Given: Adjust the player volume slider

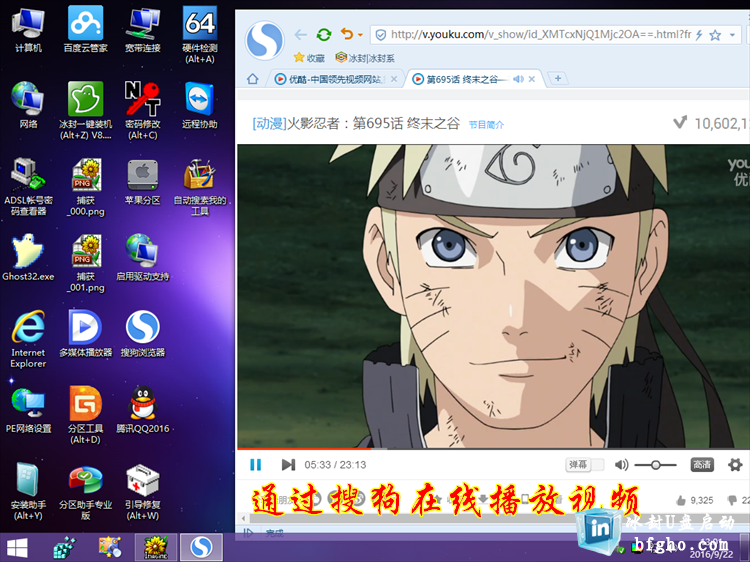Looking at the screenshot, I should [x=655, y=464].
